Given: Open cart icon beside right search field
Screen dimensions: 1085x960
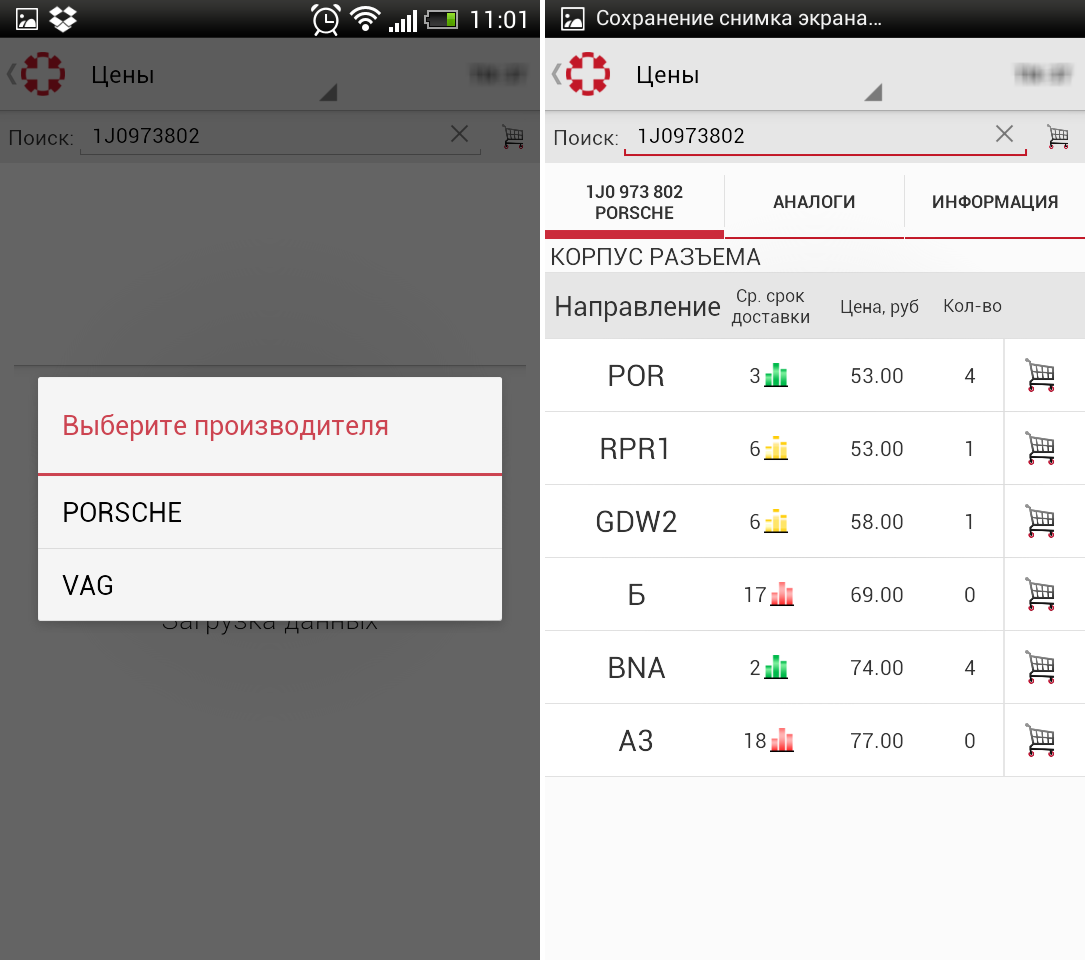Looking at the screenshot, I should coord(1058,136).
